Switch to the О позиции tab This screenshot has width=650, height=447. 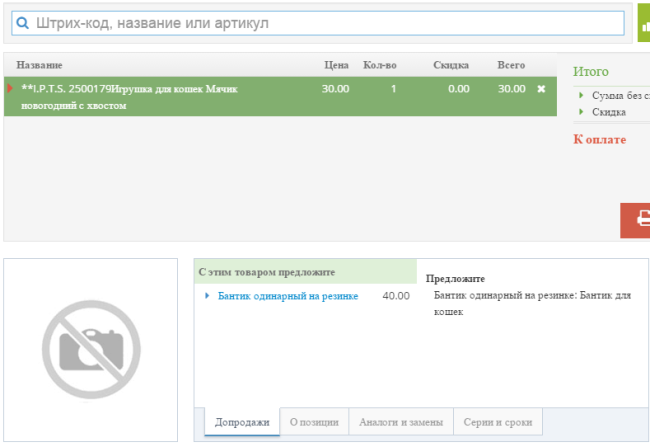tap(314, 422)
